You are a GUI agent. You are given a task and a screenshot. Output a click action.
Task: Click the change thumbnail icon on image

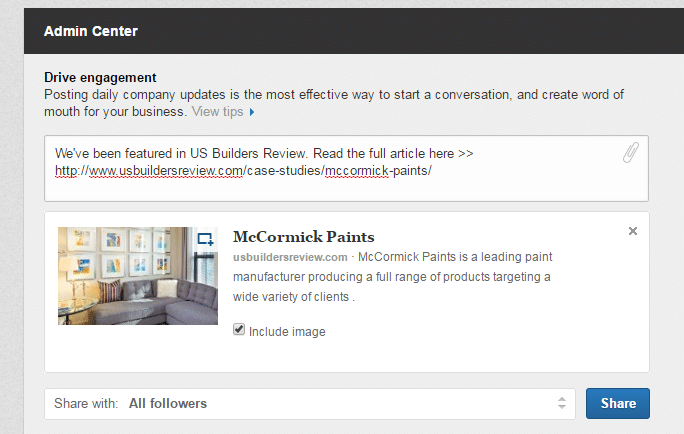click(205, 239)
